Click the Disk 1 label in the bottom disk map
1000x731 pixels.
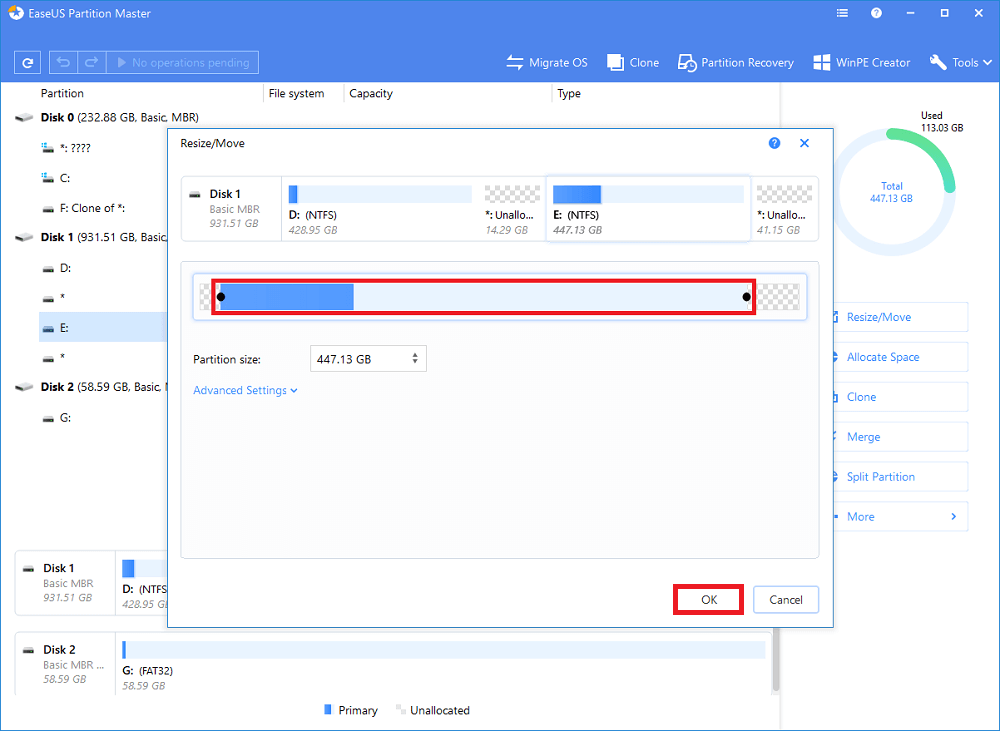(x=59, y=568)
